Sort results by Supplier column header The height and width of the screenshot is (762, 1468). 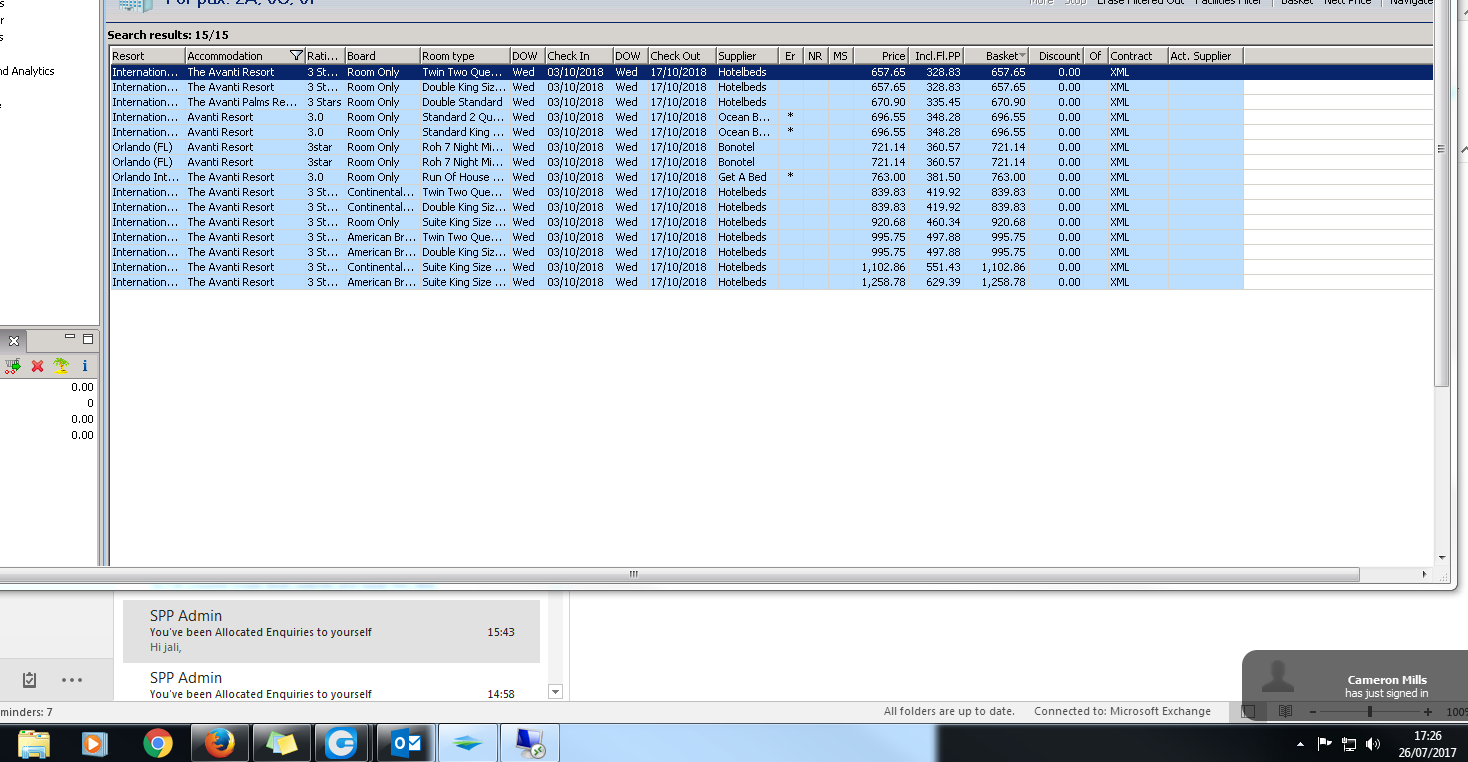(x=747, y=56)
